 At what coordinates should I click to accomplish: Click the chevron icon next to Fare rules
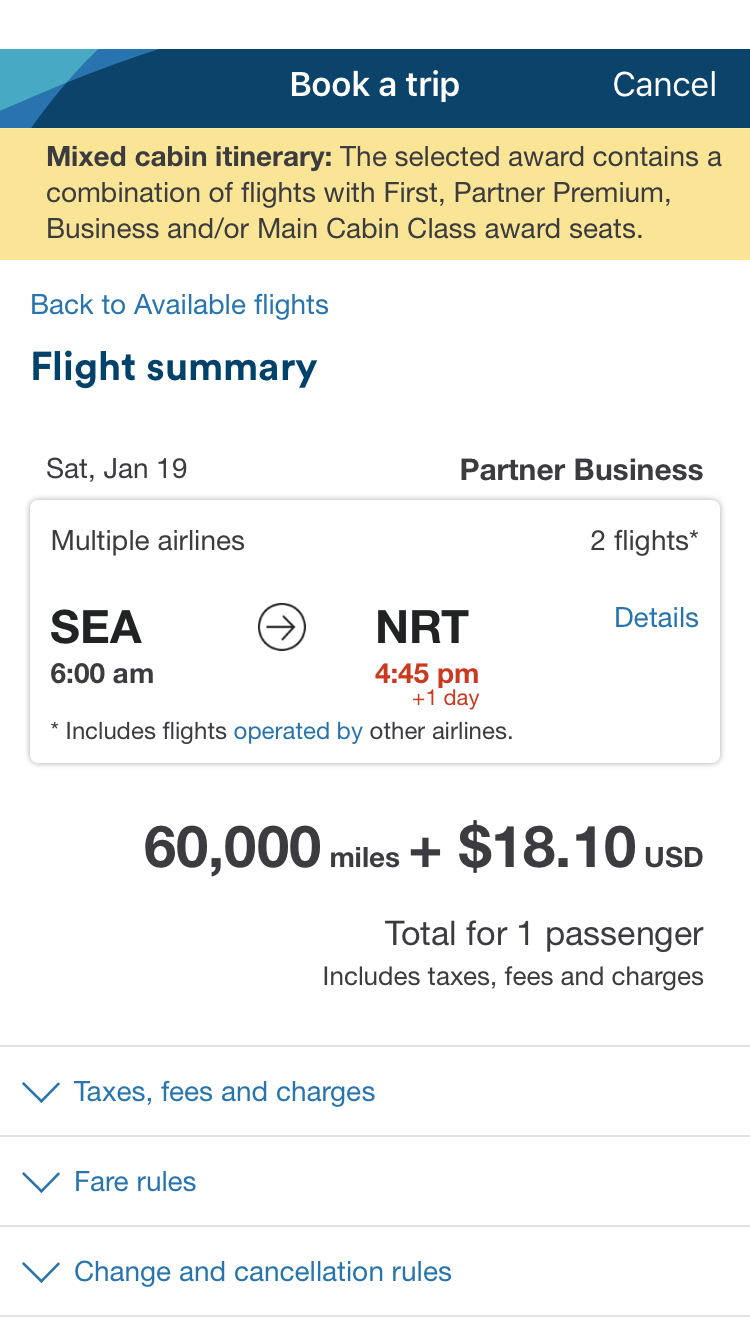tap(41, 1182)
